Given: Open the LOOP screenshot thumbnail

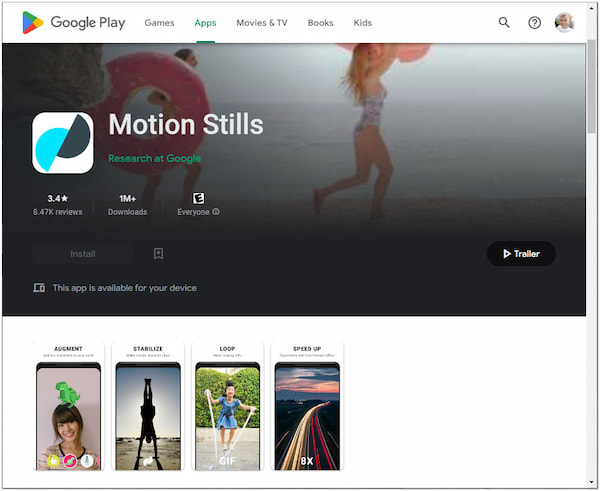Looking at the screenshot, I should click(227, 406).
